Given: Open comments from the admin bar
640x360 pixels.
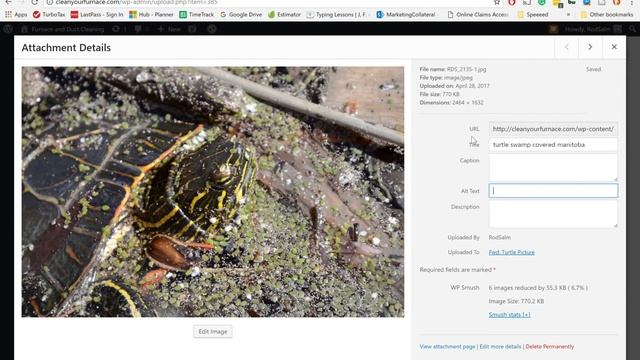Looking at the screenshot, I should tap(141, 29).
